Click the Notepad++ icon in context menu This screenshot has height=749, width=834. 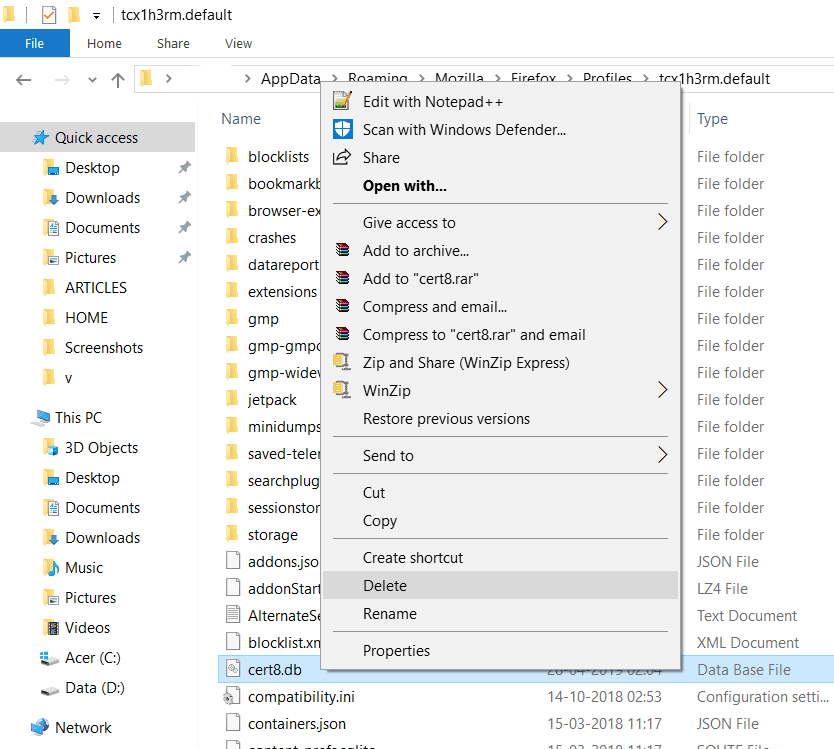[x=343, y=101]
